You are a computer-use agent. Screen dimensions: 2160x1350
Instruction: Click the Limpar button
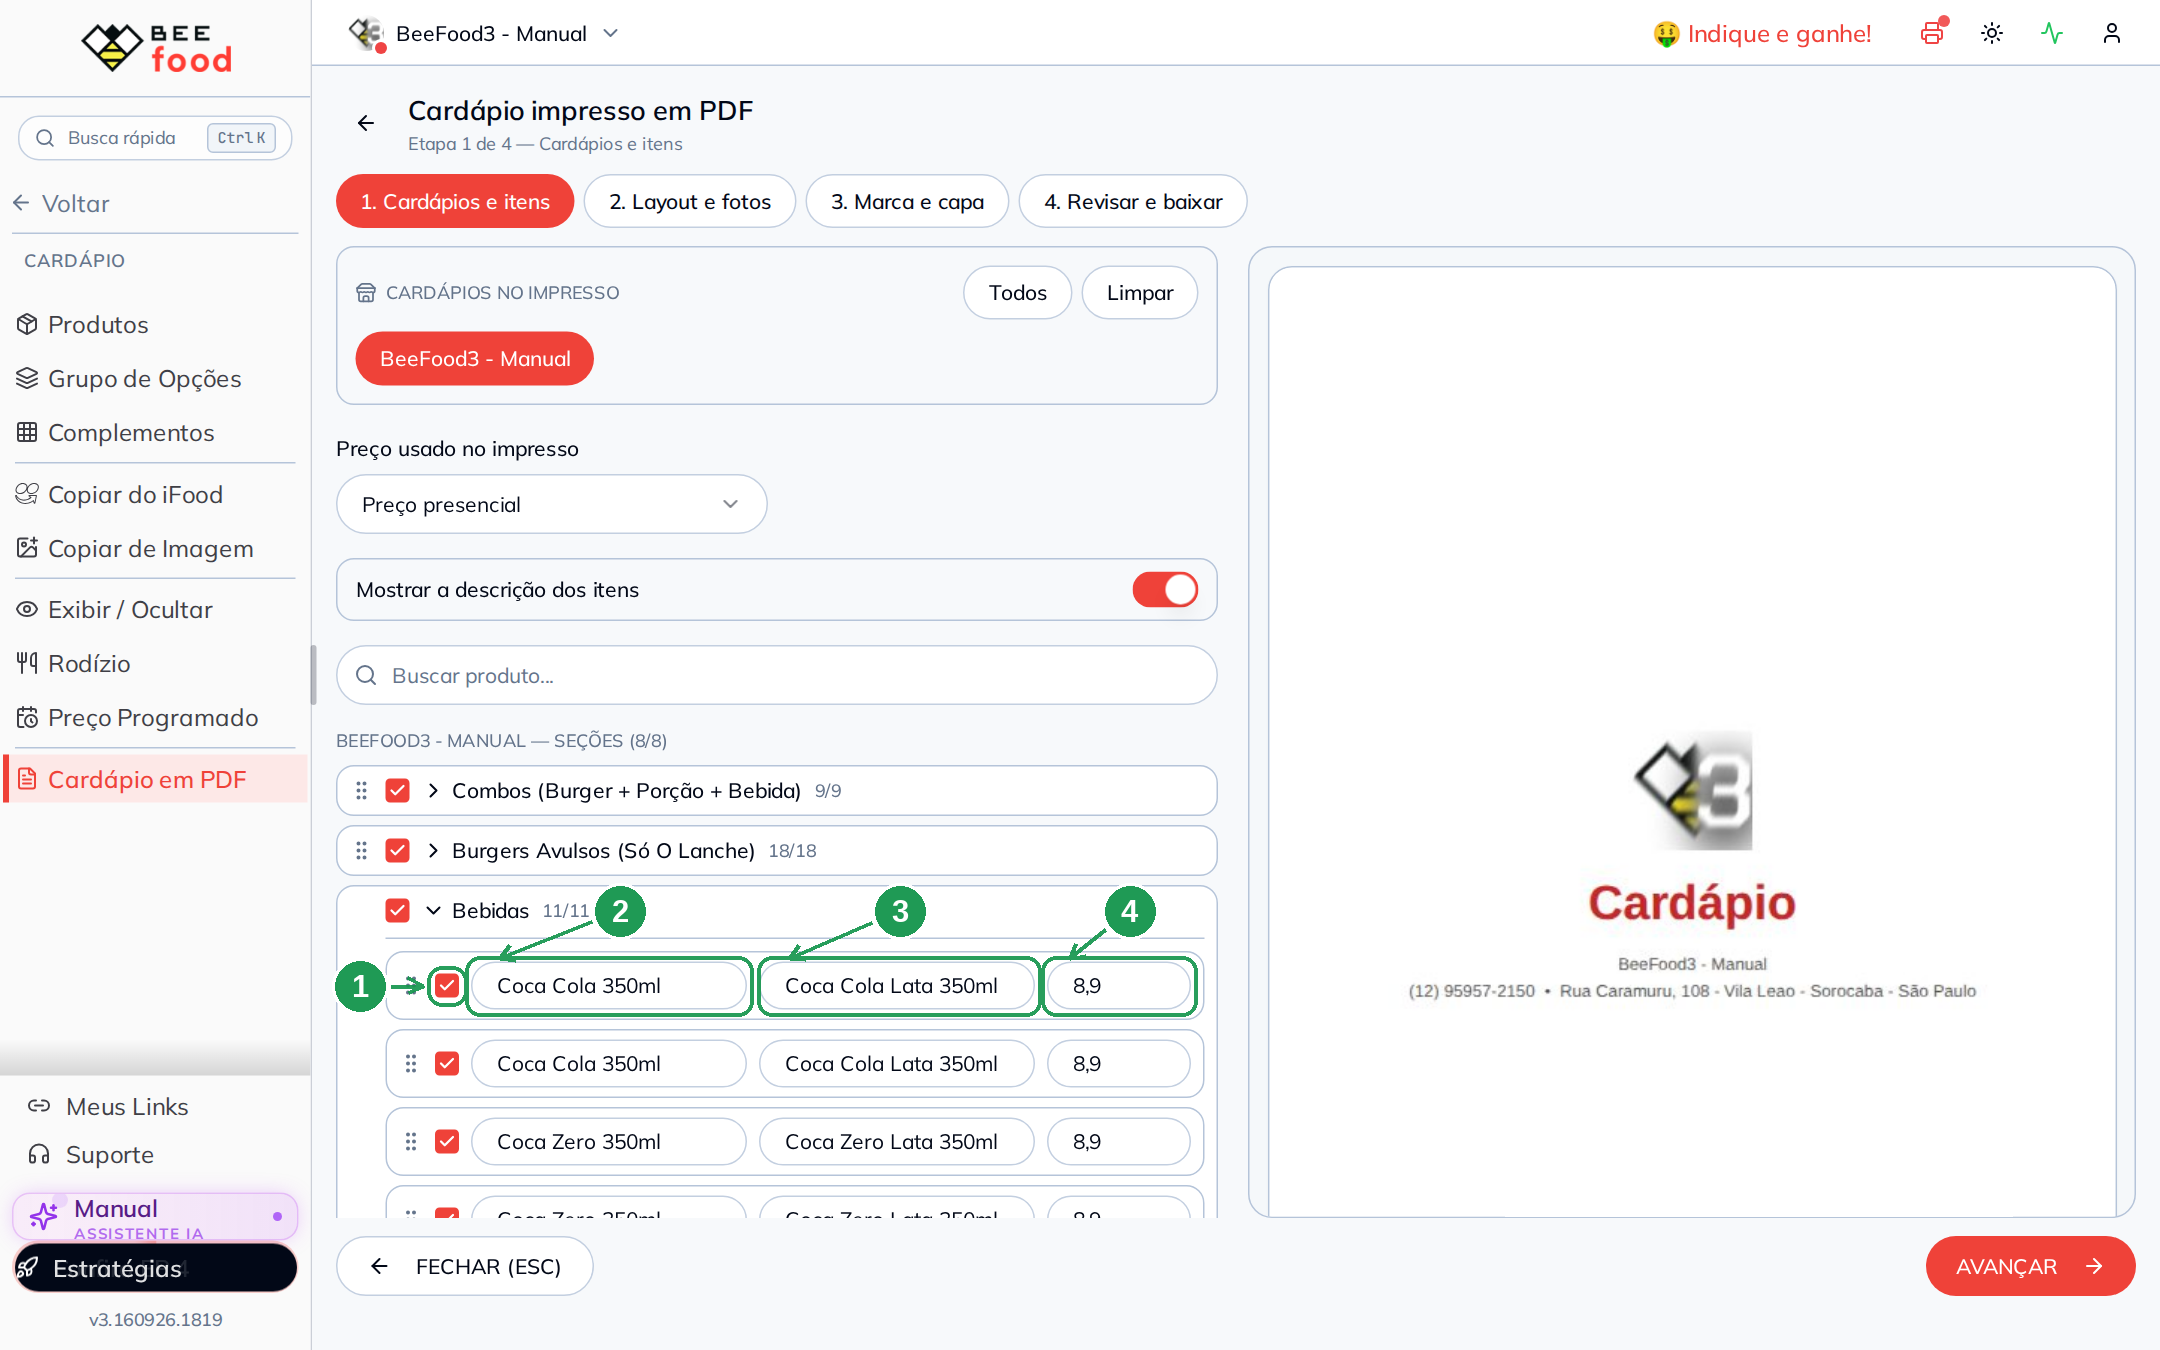[1140, 292]
